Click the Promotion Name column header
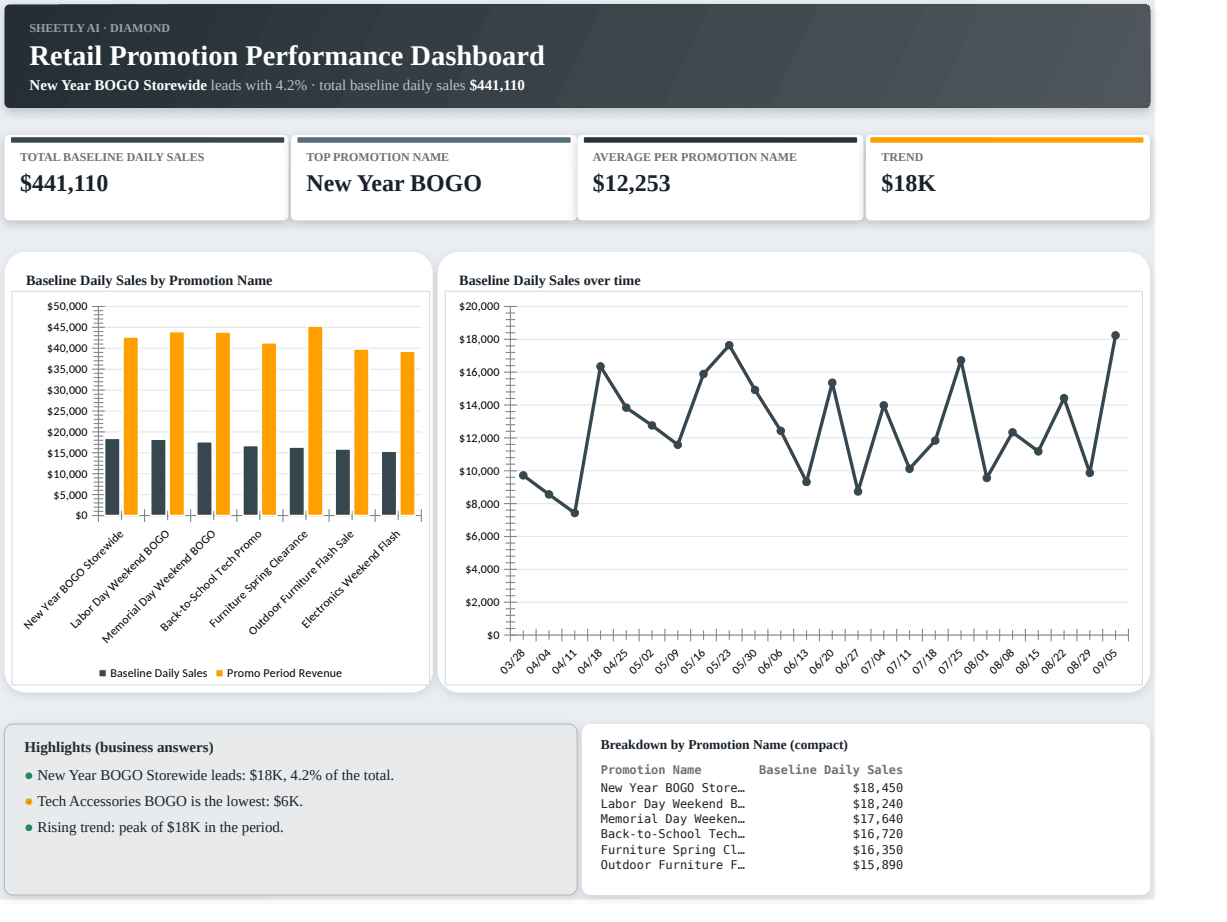 (x=651, y=770)
